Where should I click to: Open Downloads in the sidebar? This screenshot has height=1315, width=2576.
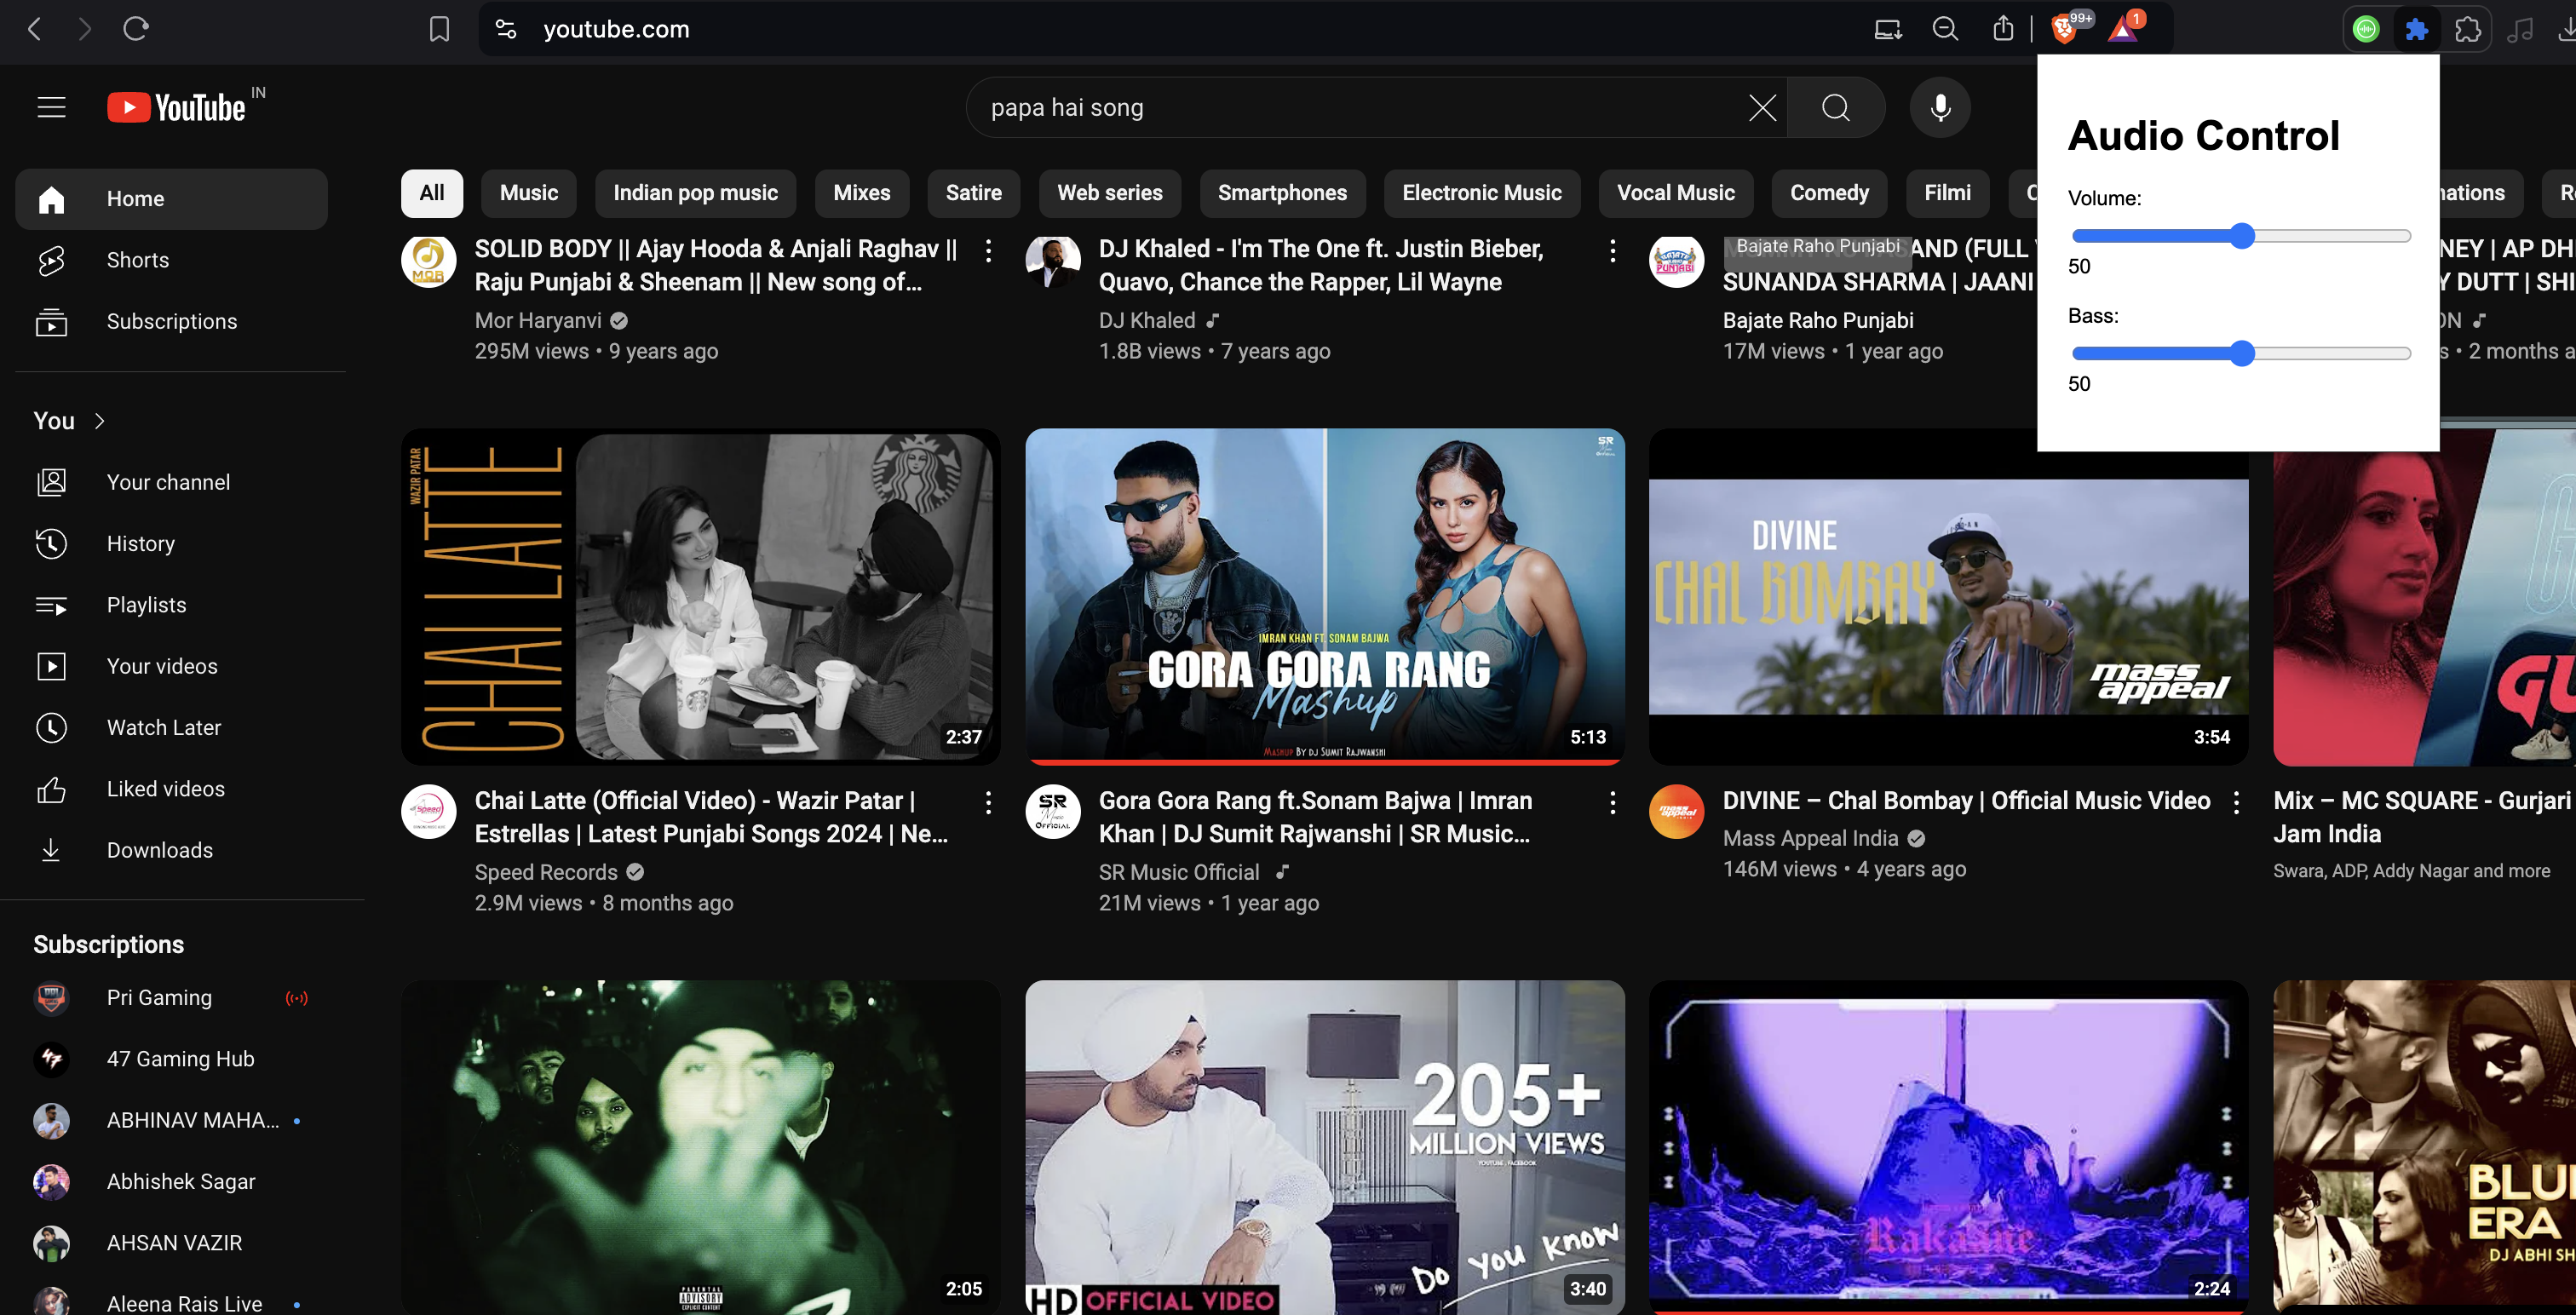[x=171, y=850]
